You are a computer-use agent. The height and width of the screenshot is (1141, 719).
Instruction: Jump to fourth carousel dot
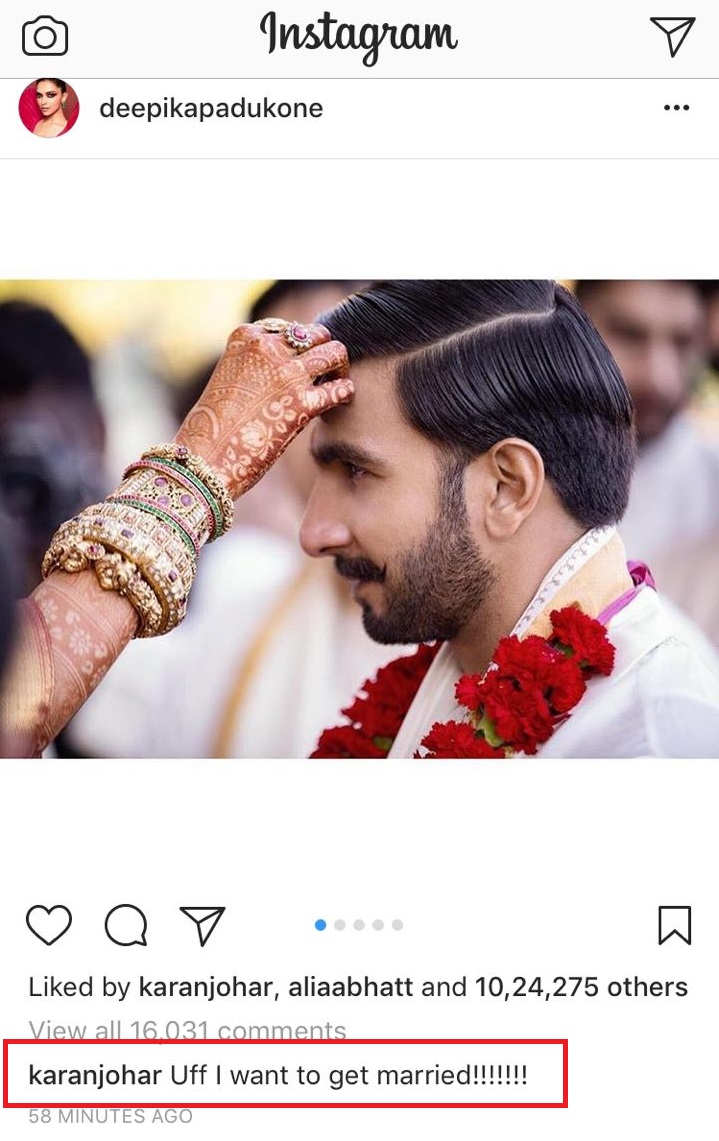click(378, 925)
